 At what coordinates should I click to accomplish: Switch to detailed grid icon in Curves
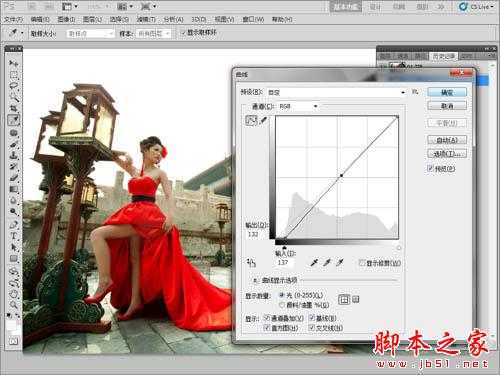coord(356,299)
